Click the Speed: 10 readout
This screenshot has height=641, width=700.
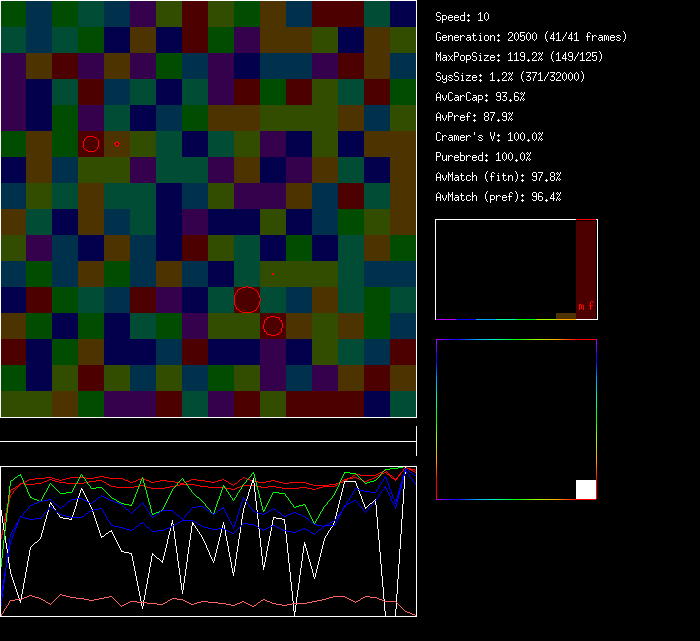tap(463, 17)
